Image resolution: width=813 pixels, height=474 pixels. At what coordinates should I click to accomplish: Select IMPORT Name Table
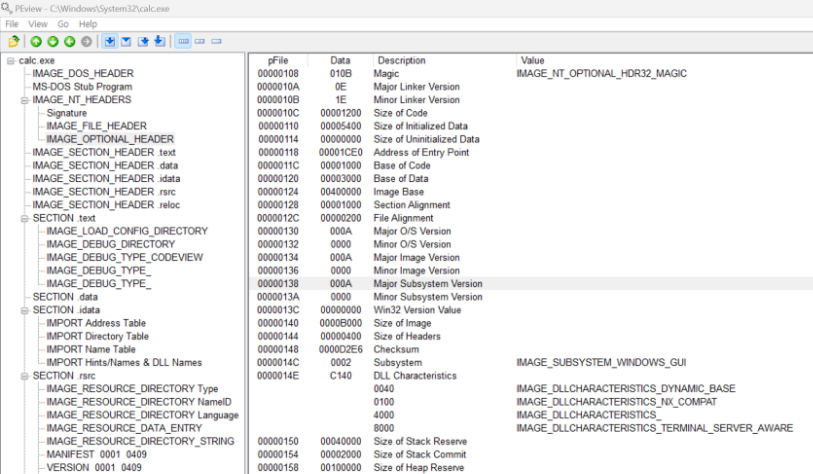(91, 350)
